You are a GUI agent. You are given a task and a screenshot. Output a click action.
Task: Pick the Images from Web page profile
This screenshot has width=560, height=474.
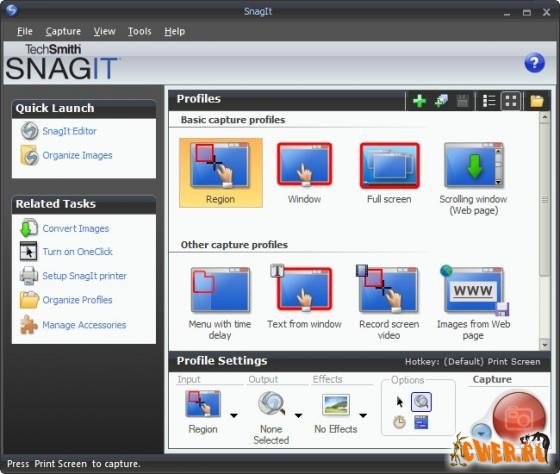click(474, 303)
